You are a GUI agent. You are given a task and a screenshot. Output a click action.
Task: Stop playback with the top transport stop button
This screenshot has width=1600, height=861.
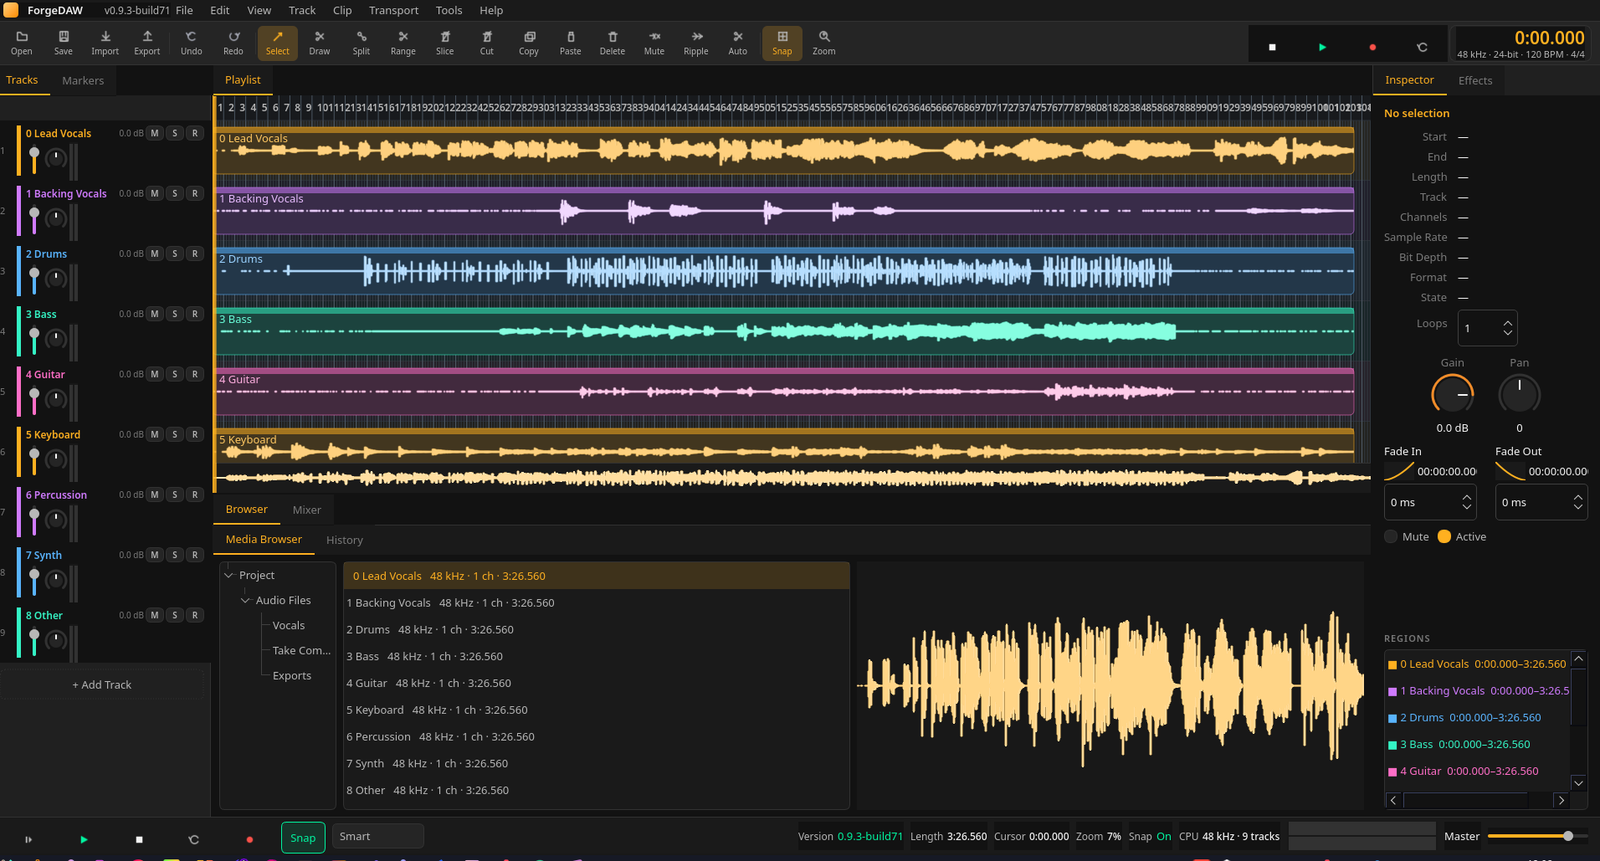[1272, 47]
